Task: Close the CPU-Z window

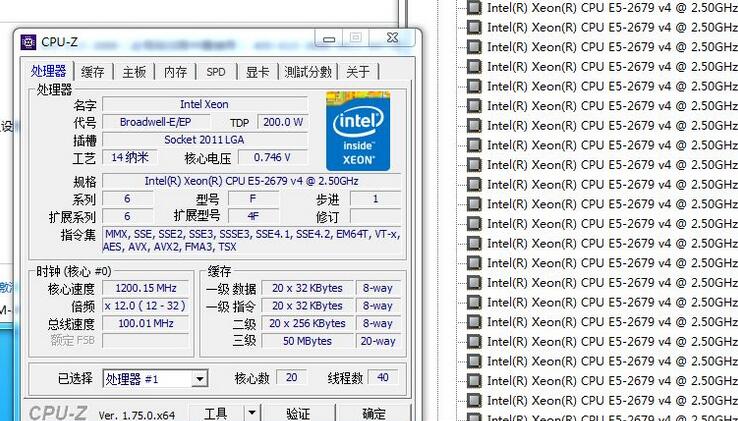Action: tap(393, 38)
